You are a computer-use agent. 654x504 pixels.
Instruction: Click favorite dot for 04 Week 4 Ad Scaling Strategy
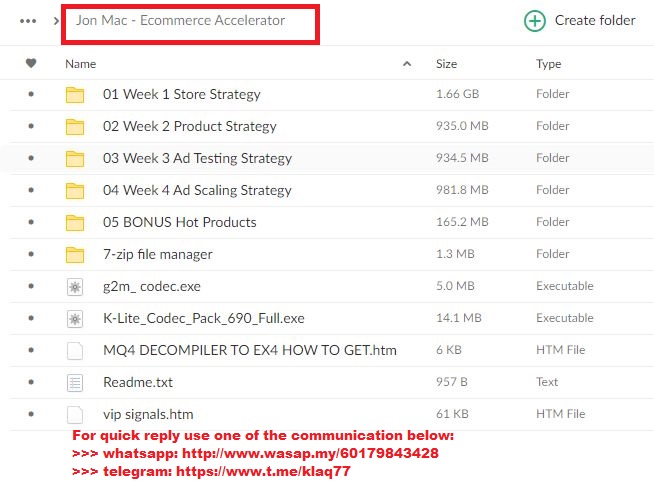coord(31,190)
